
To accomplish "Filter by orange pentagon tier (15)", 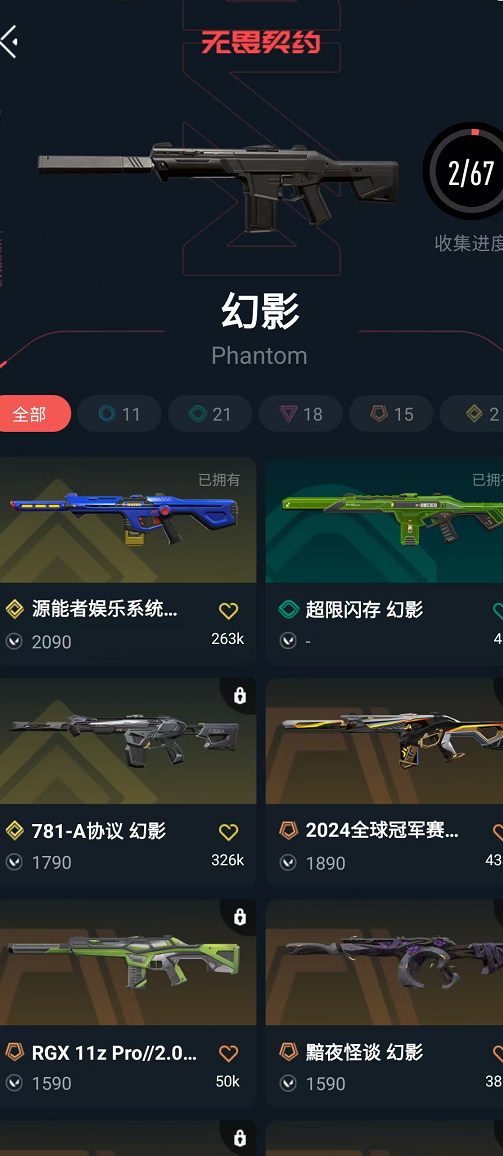I will point(392,414).
